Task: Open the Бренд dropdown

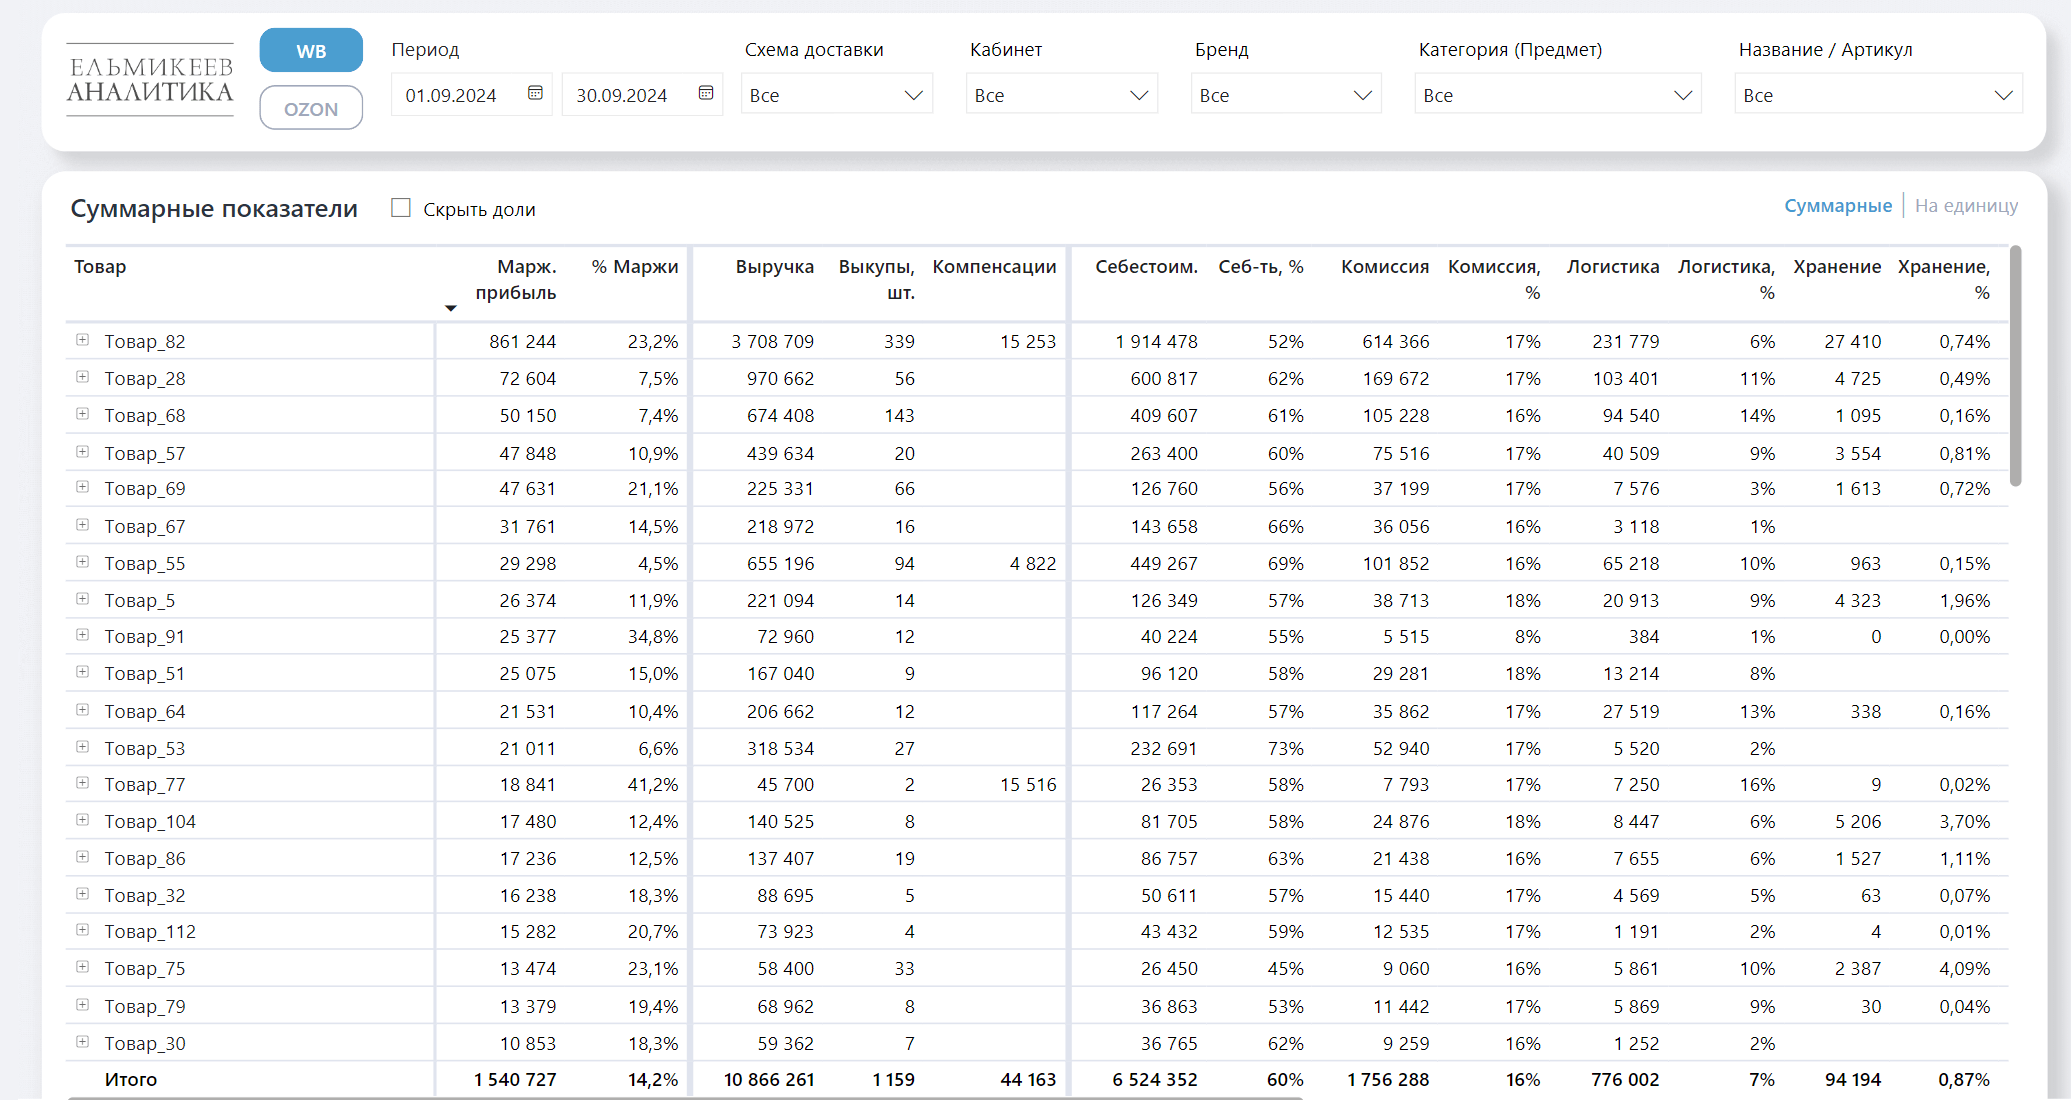Action: pyautogui.click(x=1285, y=95)
